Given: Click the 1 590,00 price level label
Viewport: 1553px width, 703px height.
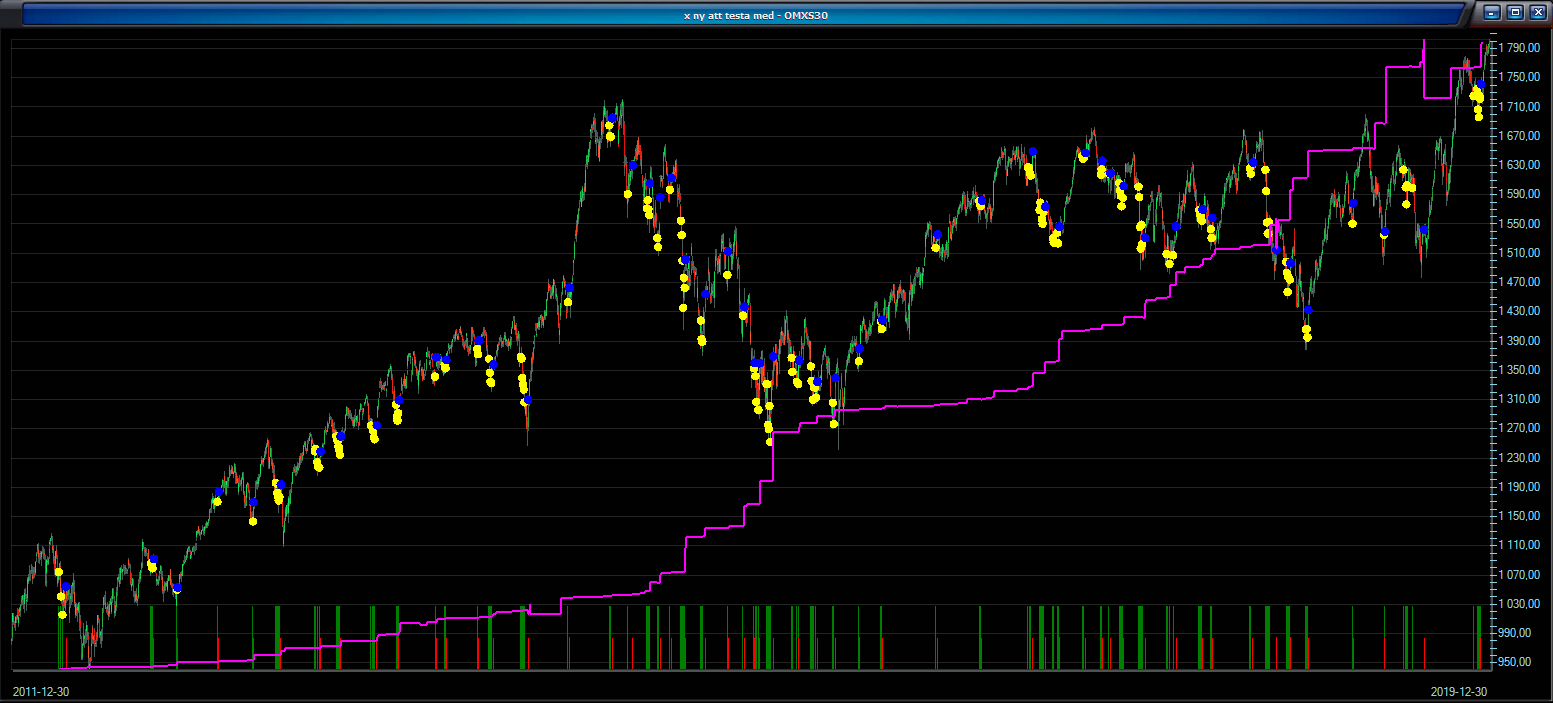Looking at the screenshot, I should coord(1522,194).
